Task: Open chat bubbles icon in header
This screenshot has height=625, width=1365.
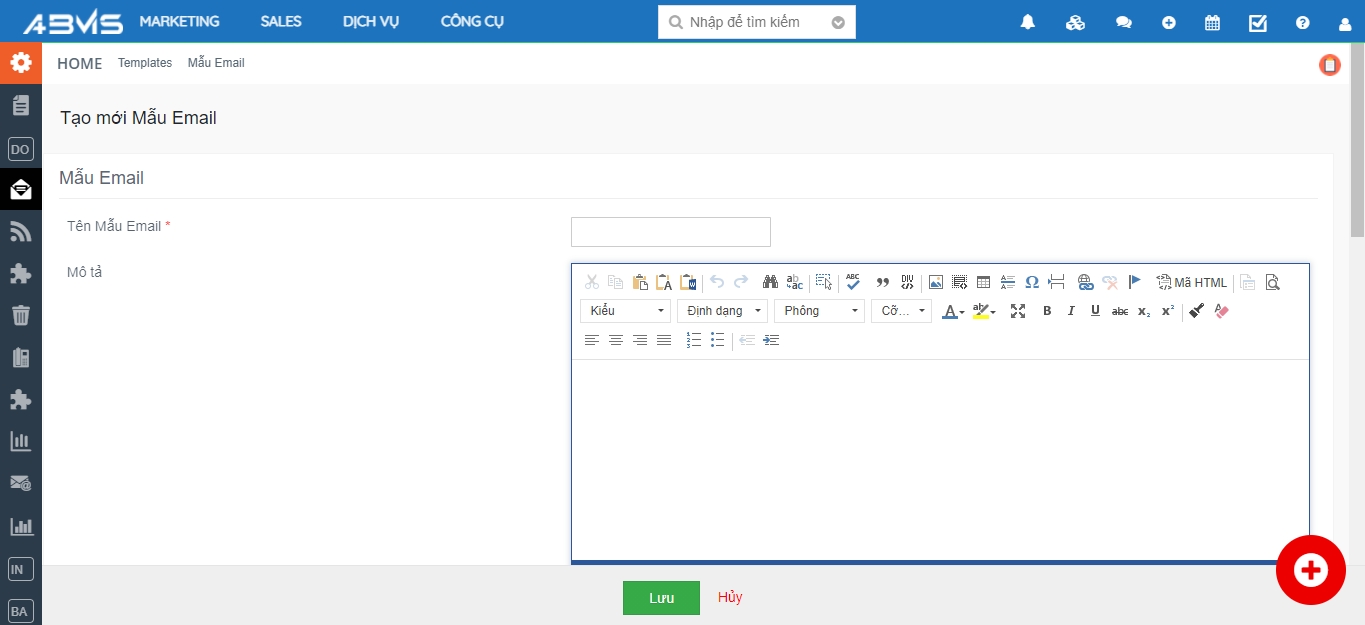Action: [1123, 22]
